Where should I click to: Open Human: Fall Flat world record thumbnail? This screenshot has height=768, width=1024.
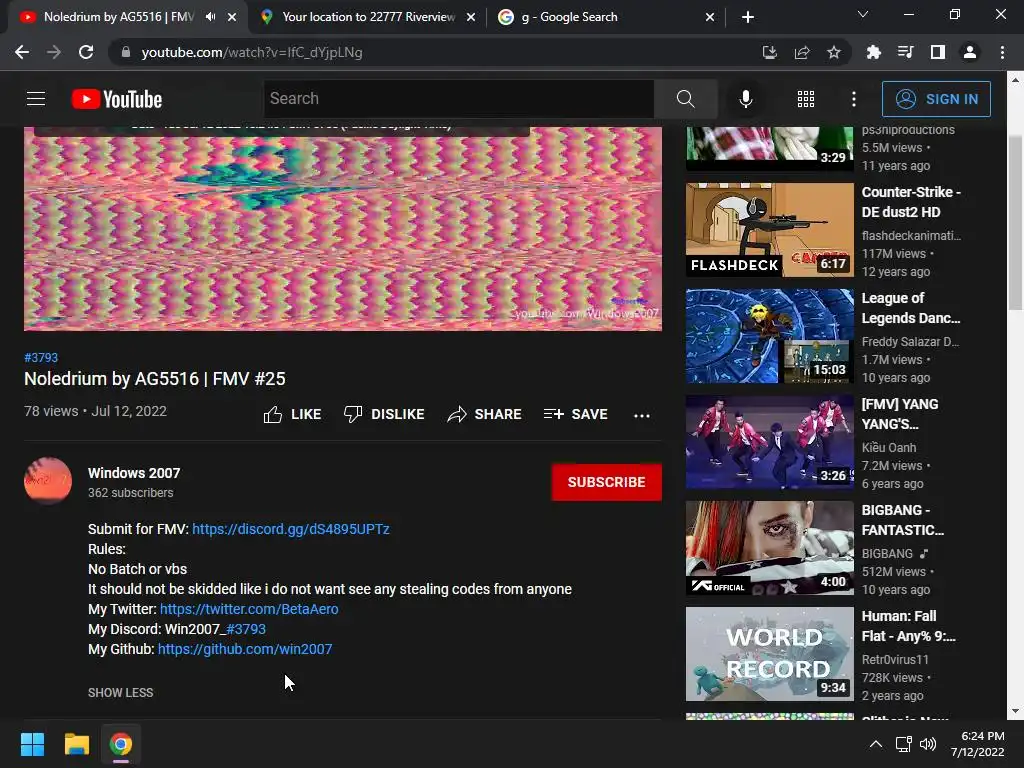[770, 654]
